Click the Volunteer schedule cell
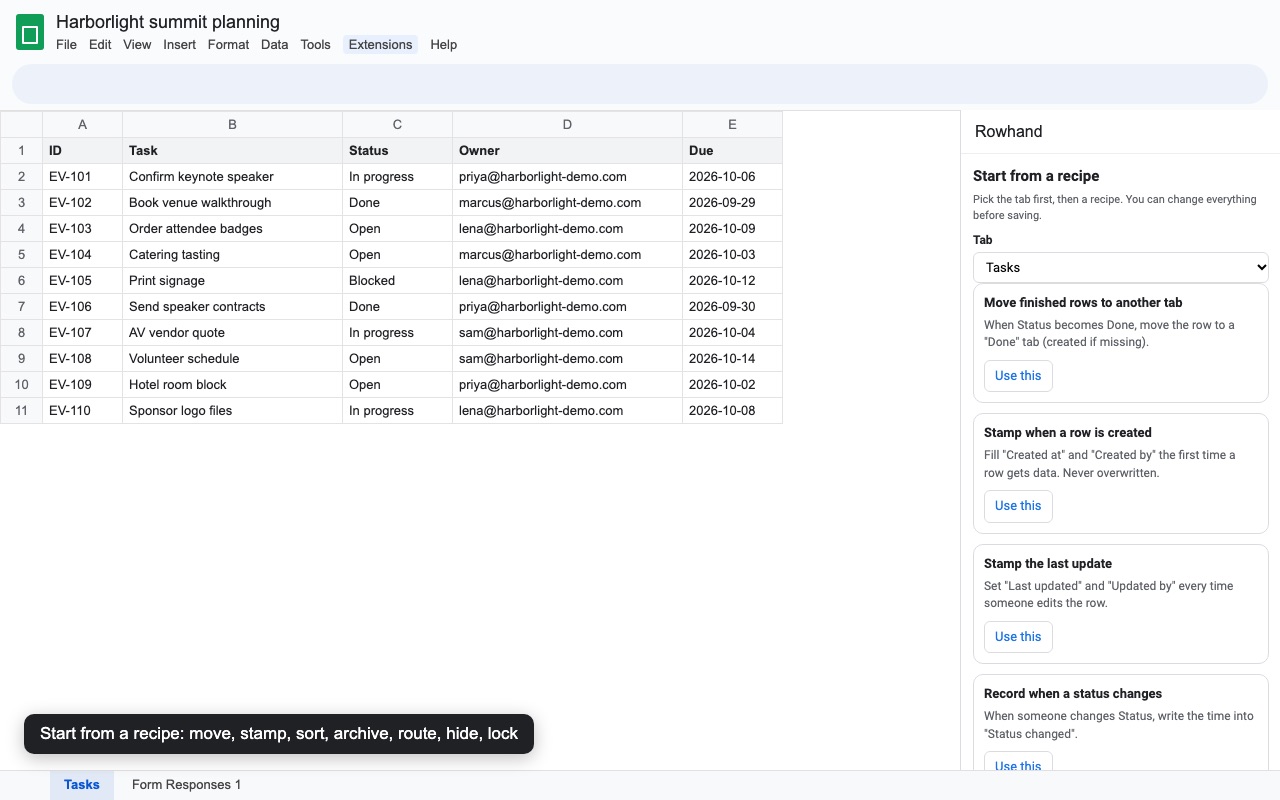The height and width of the screenshot is (800, 1280). tap(232, 359)
